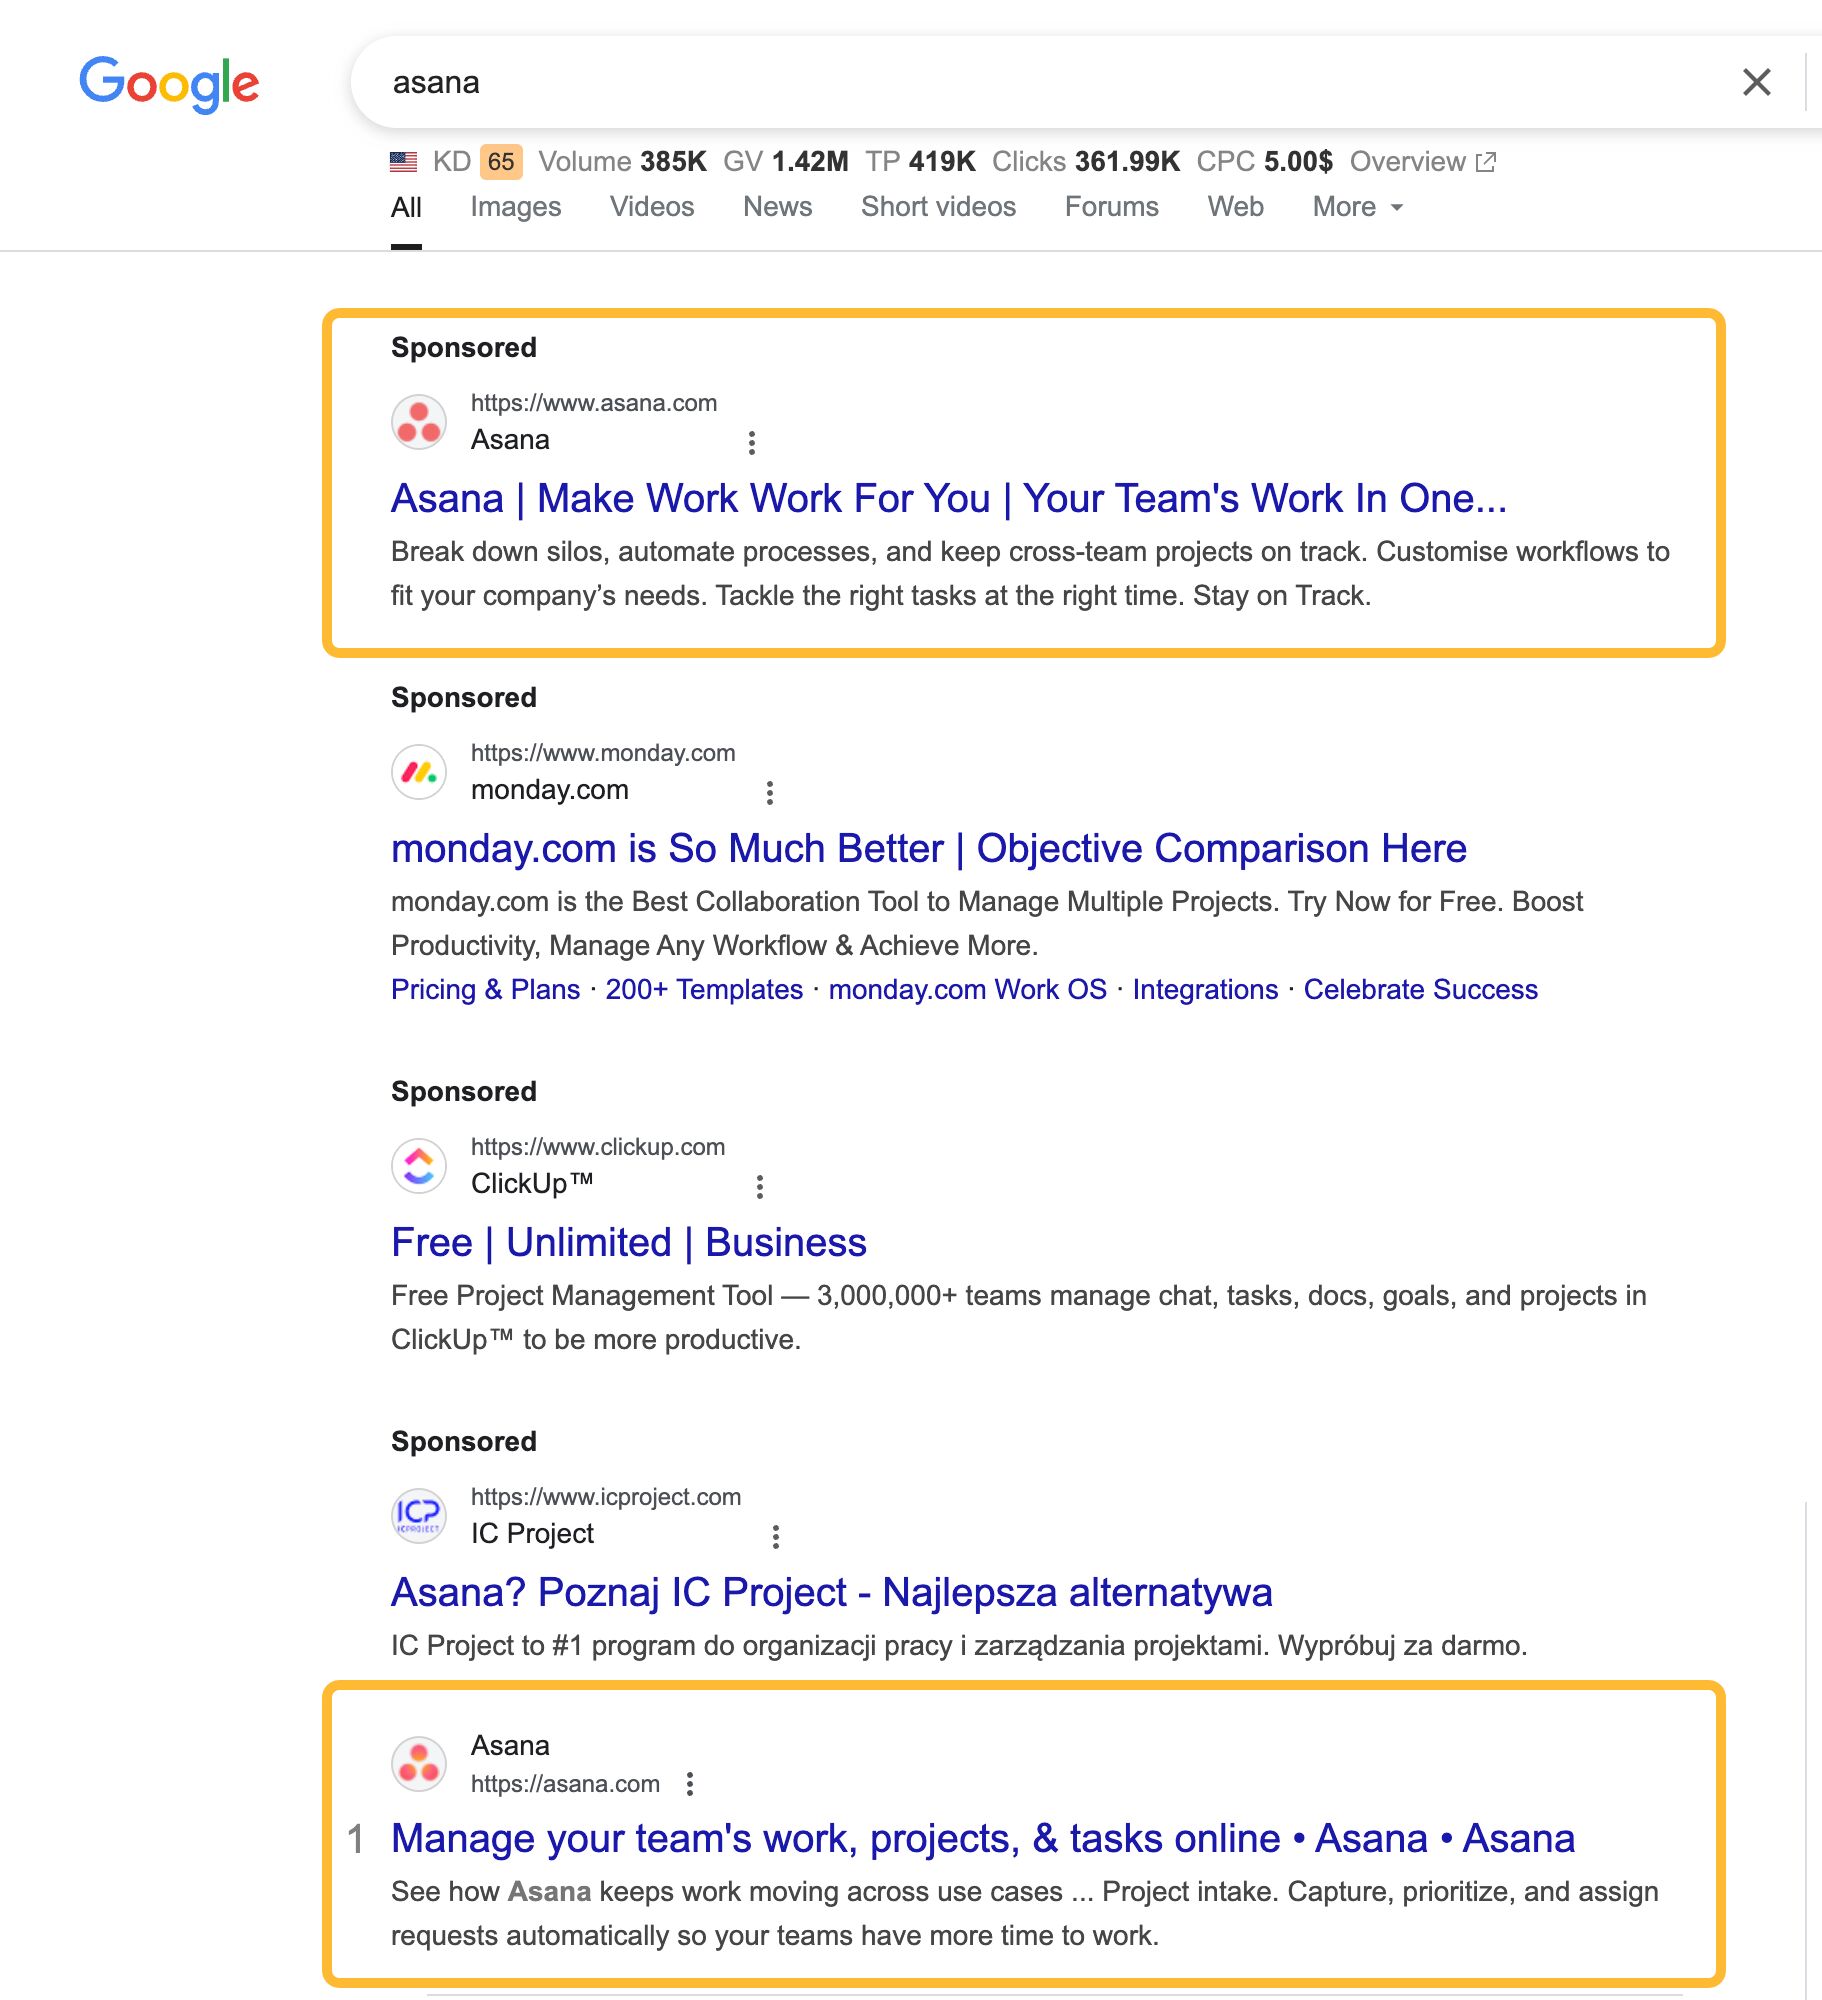Open the Pricing & Plans sitelink
This screenshot has height=2000, width=1822.
[484, 989]
